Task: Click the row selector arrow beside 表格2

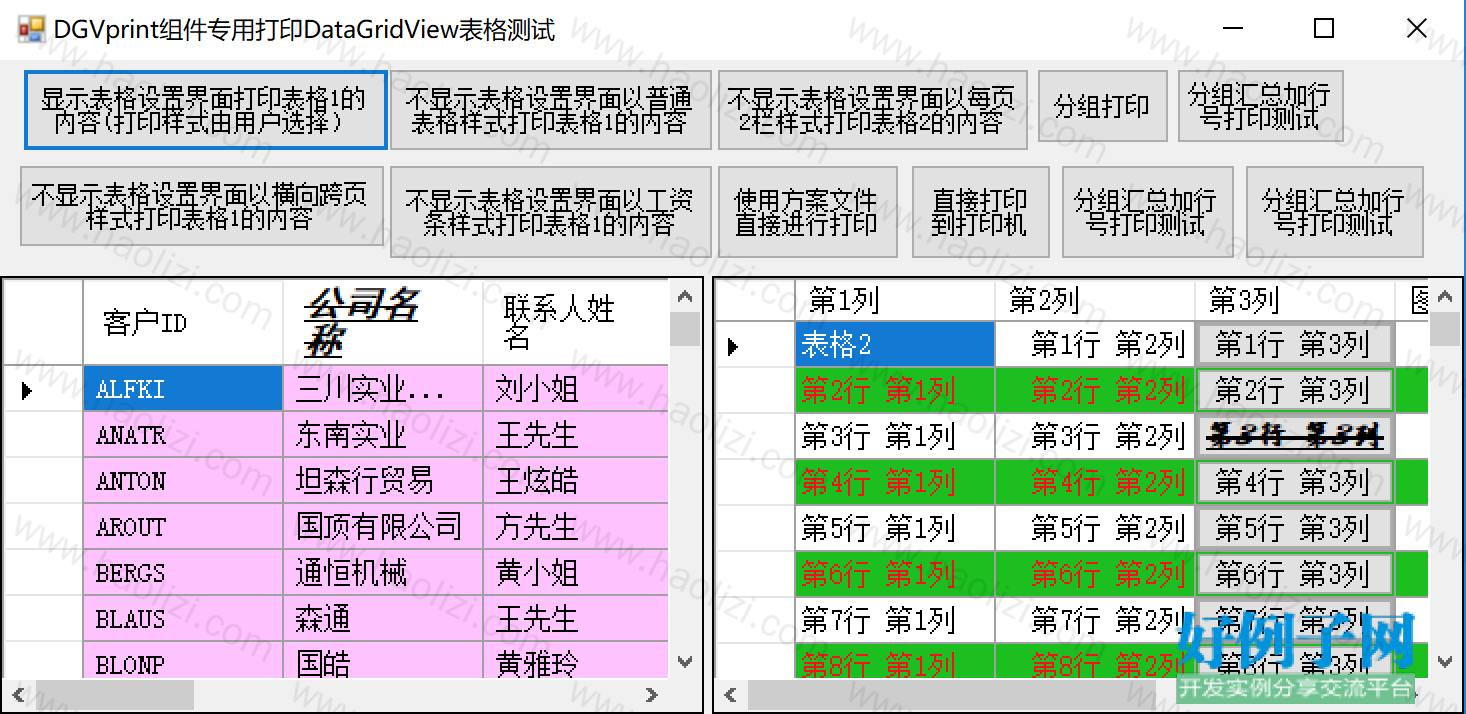Action: pyautogui.click(x=733, y=346)
